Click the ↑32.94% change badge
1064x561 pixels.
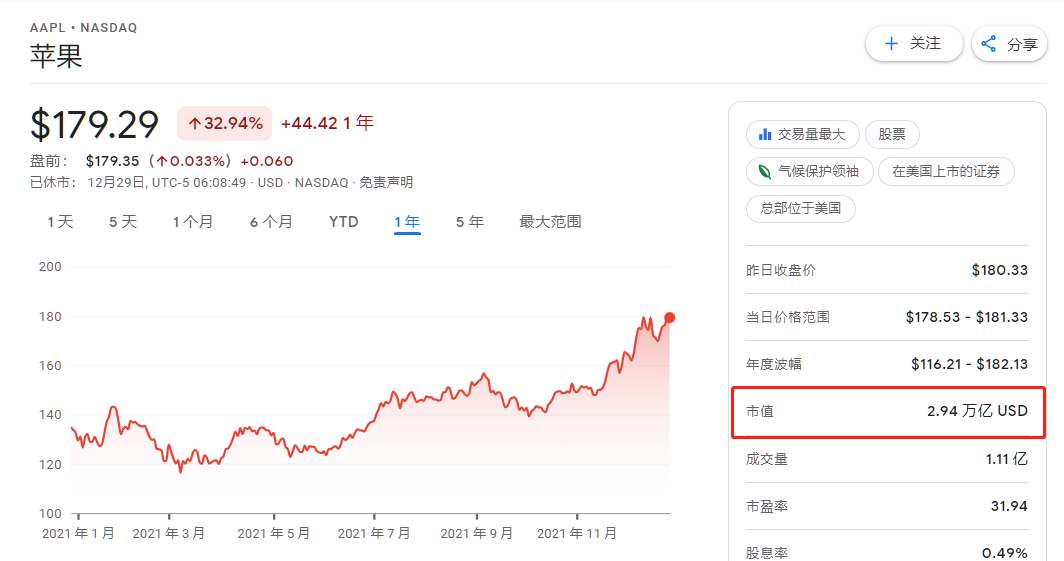coord(225,123)
